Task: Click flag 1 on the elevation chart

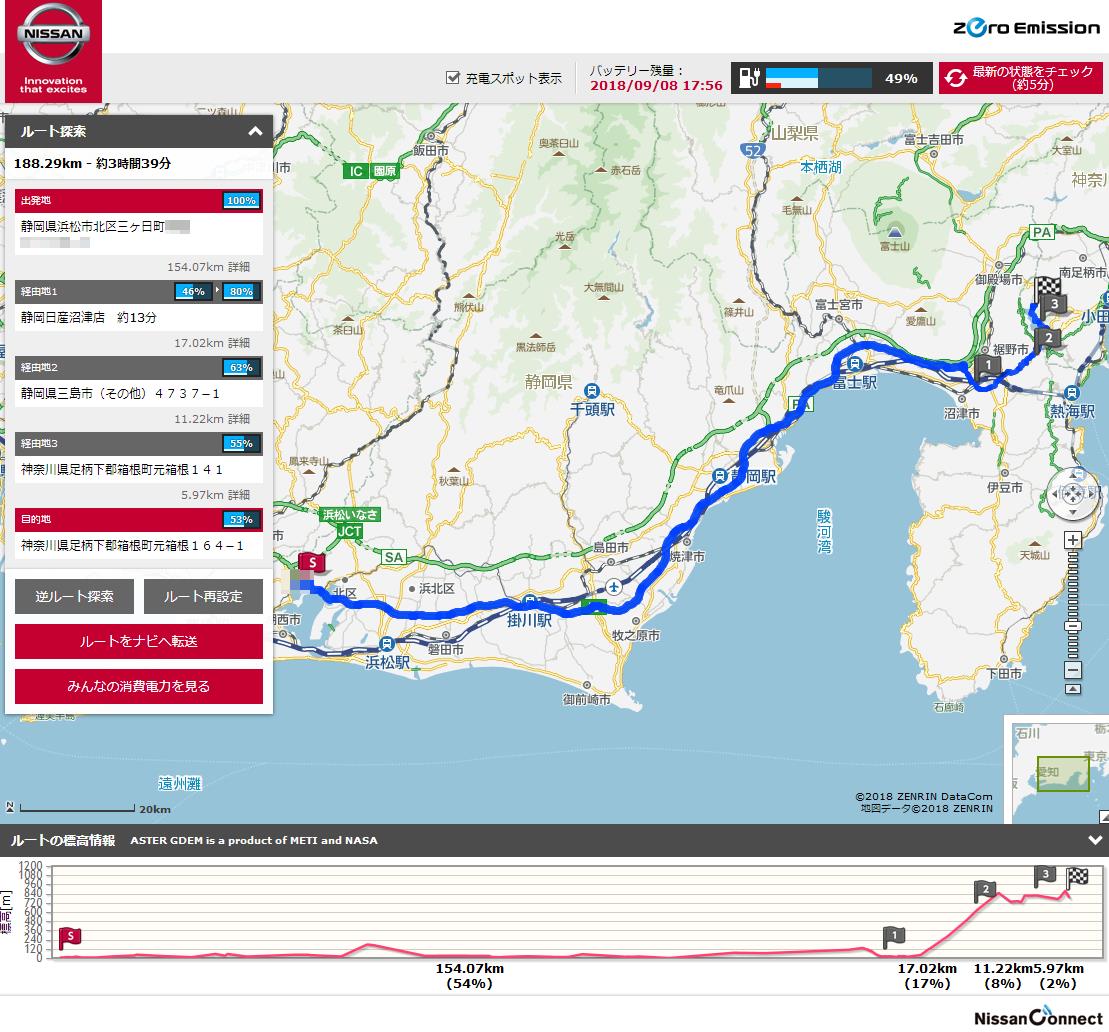Action: point(894,937)
